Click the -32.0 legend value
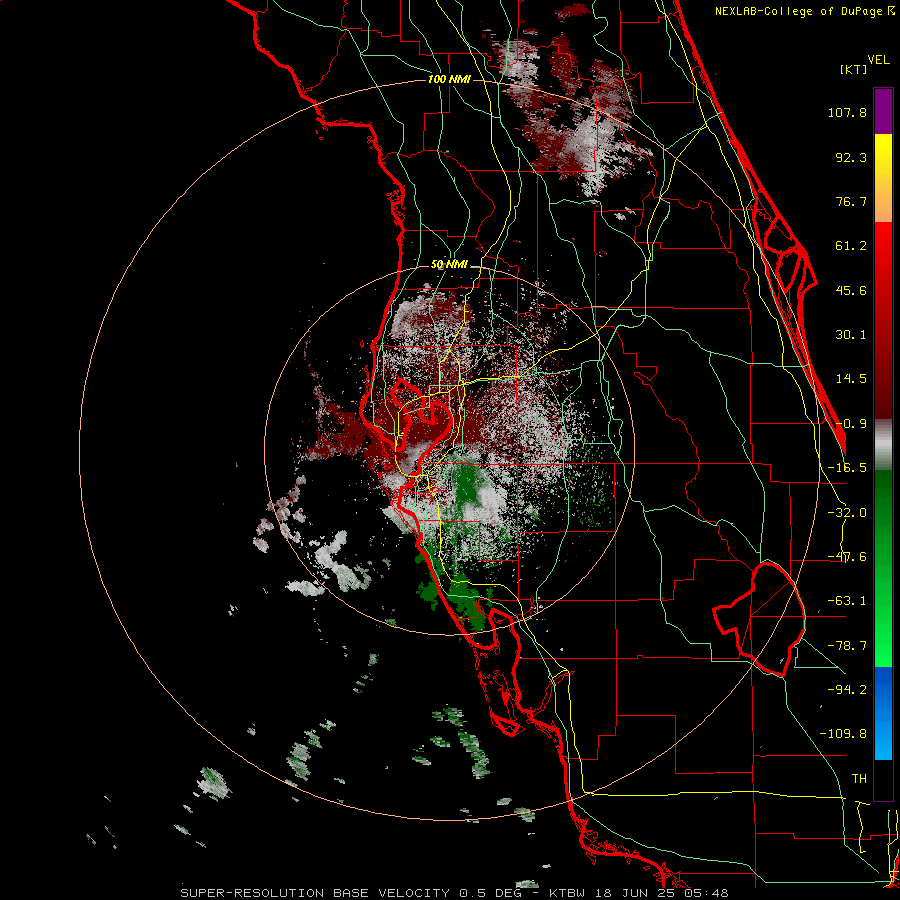This screenshot has width=900, height=900. (847, 513)
